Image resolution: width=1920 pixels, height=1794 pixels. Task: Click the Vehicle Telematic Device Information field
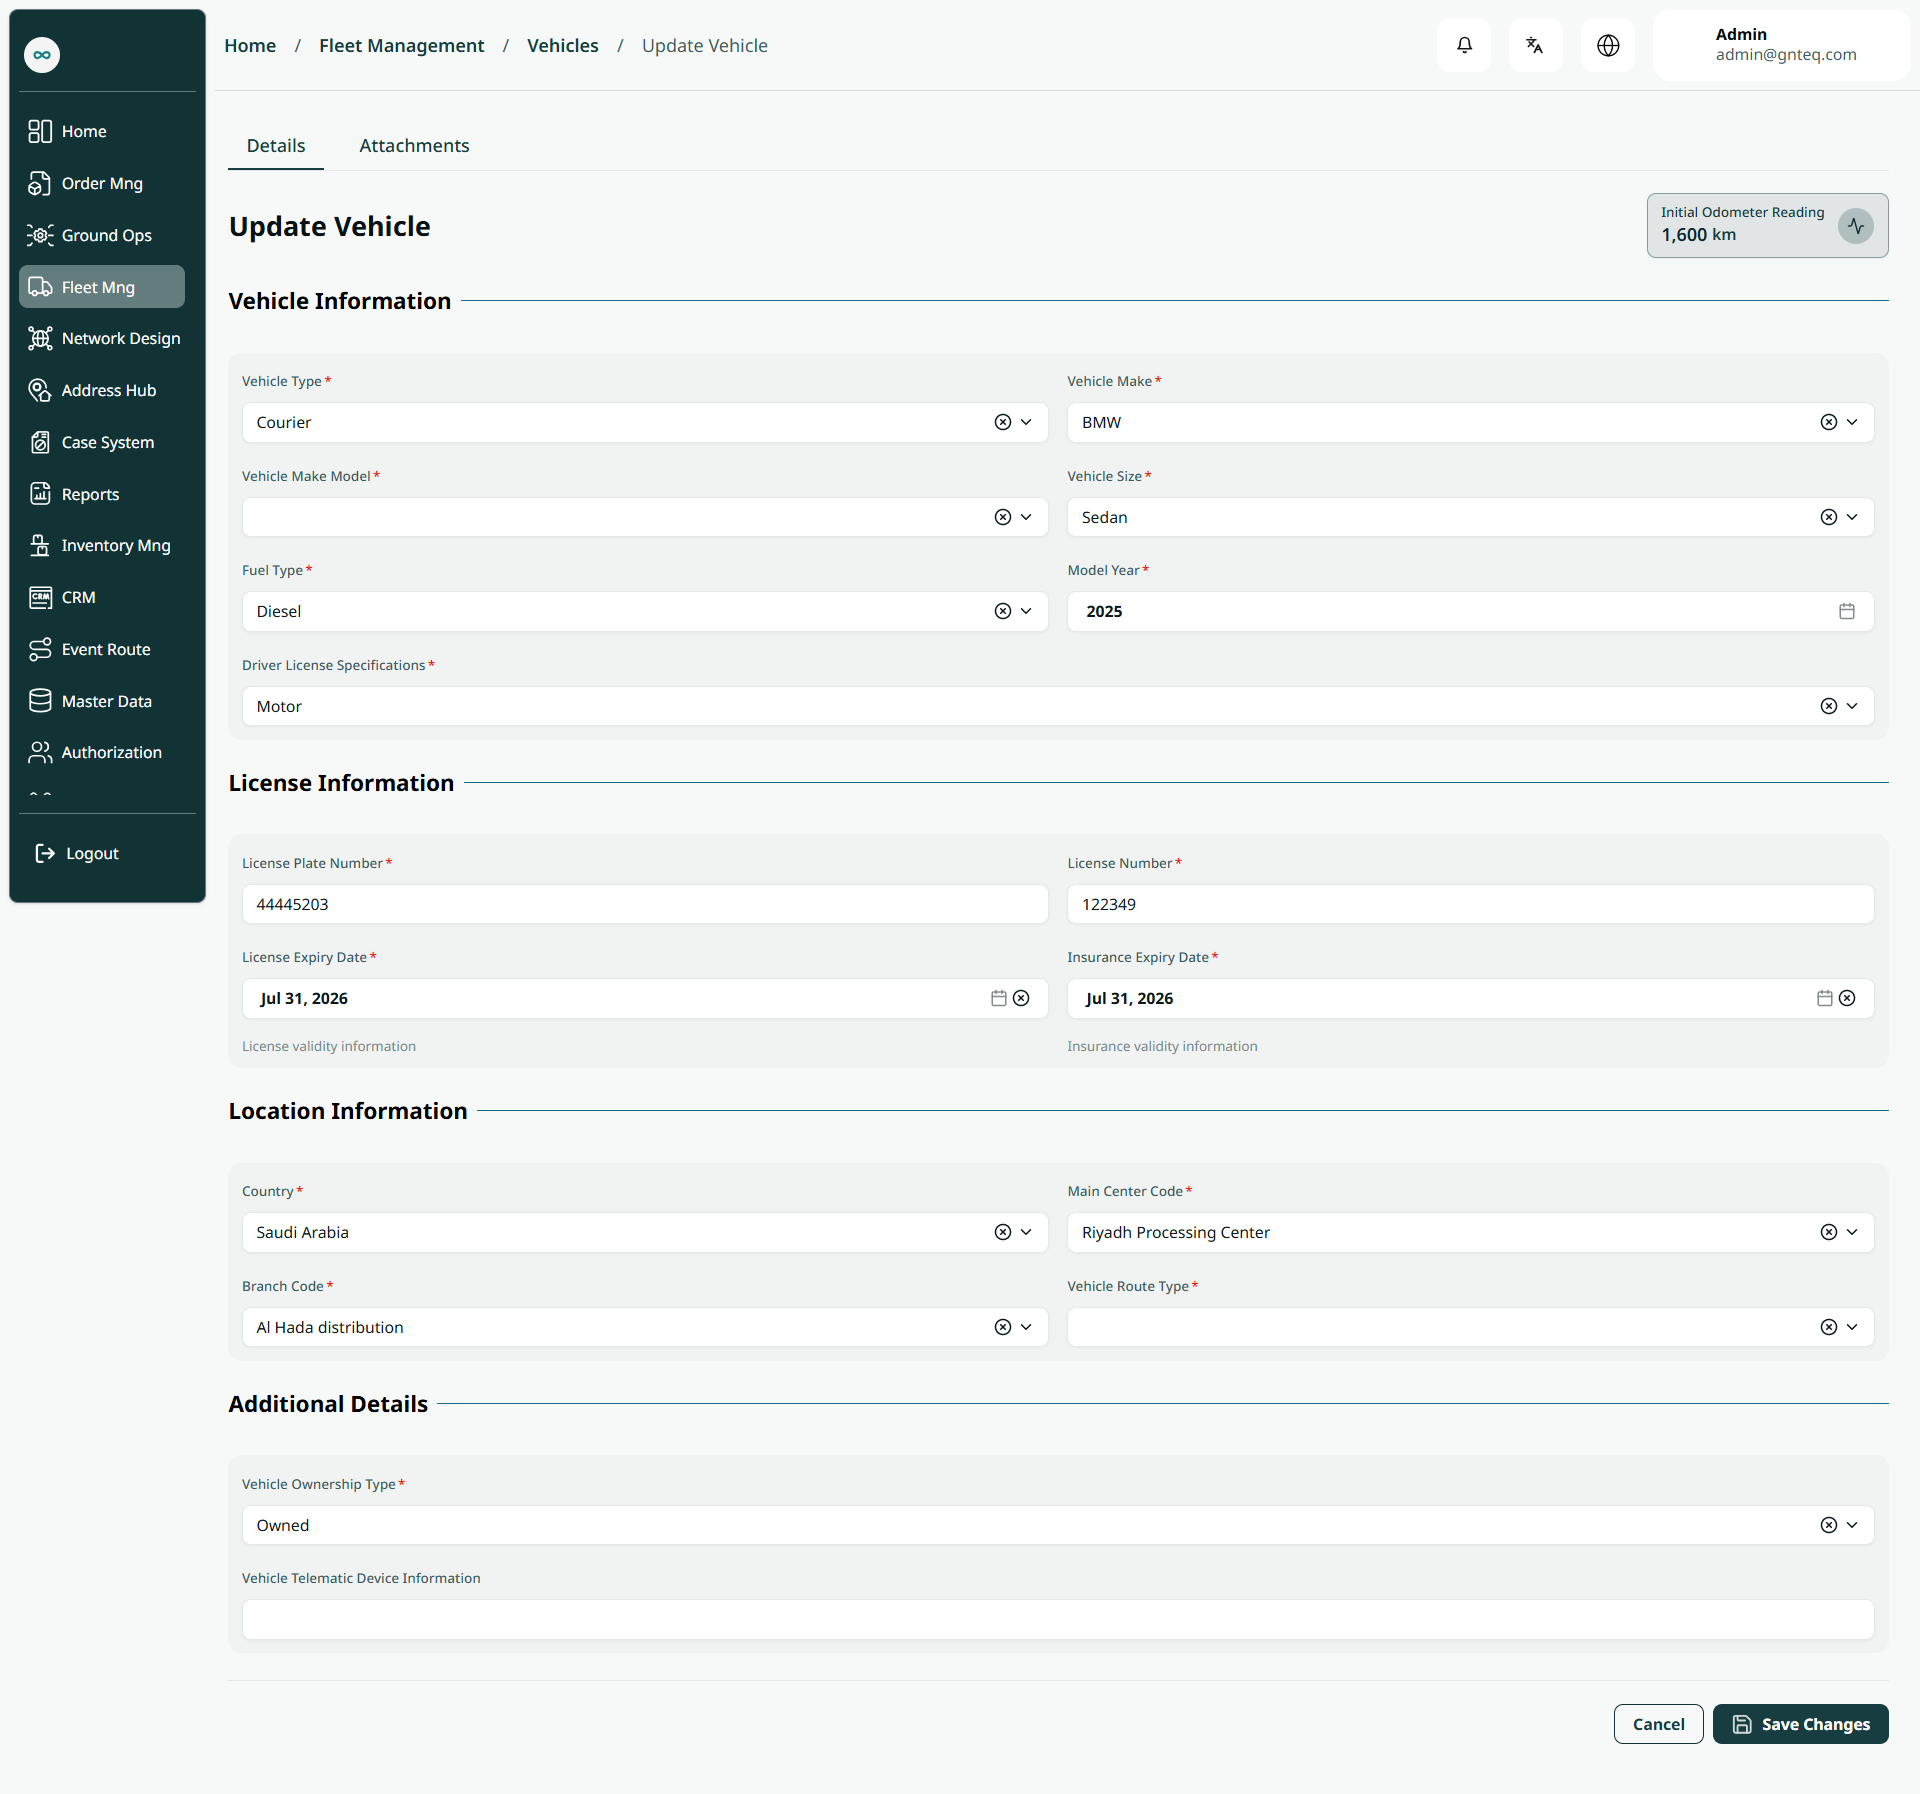[x=1058, y=1619]
